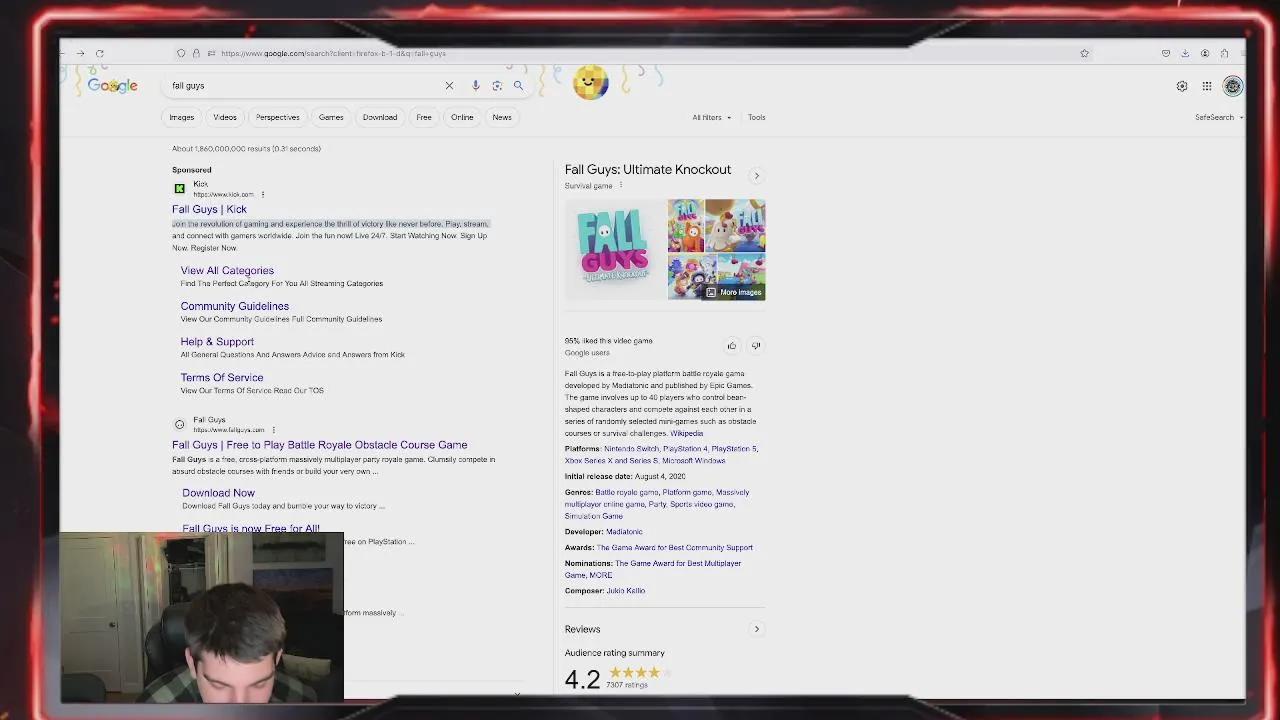Open options dots beside fallguys.com URL
The image size is (1280, 720).
coord(273,430)
